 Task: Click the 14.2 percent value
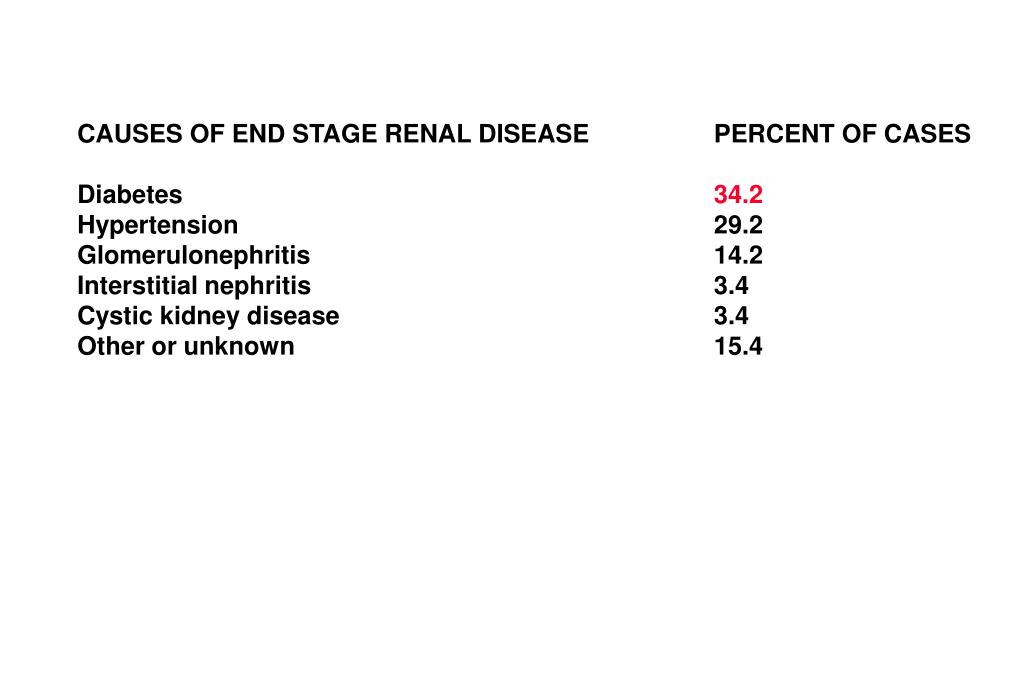[x=738, y=255]
